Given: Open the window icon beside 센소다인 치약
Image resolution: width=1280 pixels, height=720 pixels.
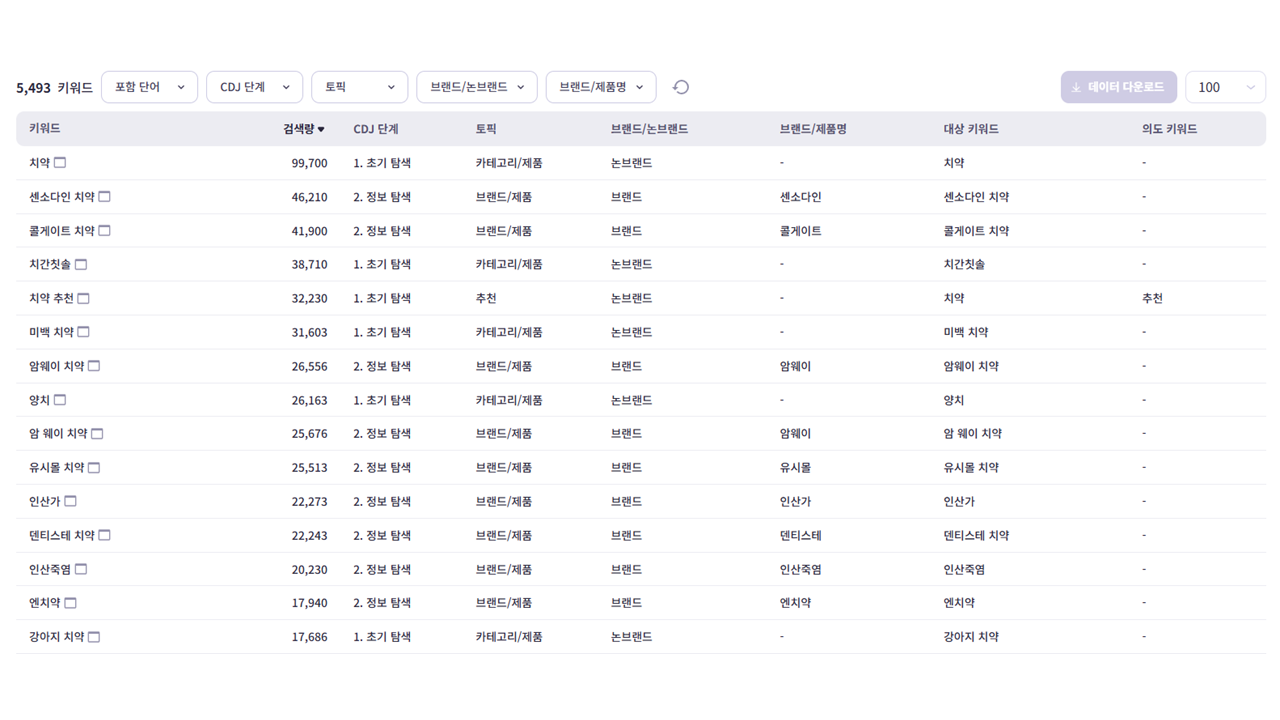Looking at the screenshot, I should coord(104,197).
